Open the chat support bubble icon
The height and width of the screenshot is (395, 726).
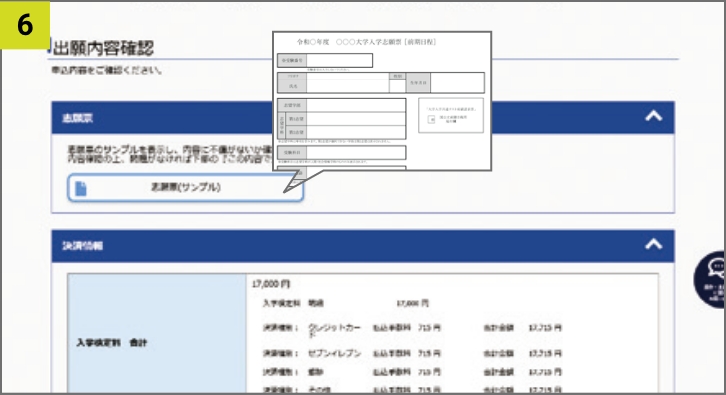click(x=711, y=279)
